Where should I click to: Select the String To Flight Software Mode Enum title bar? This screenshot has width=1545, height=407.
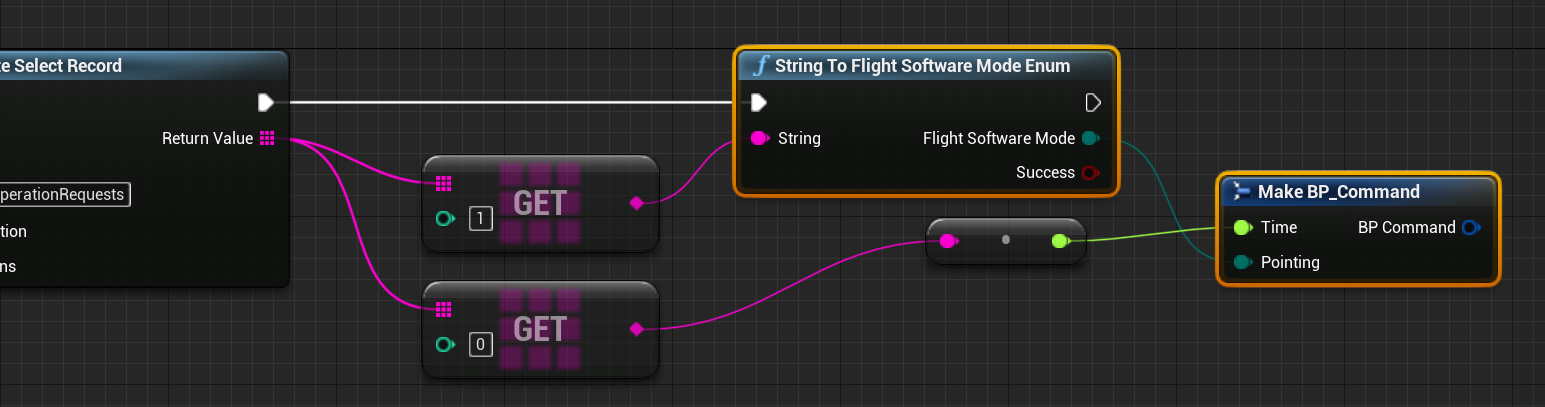click(923, 66)
